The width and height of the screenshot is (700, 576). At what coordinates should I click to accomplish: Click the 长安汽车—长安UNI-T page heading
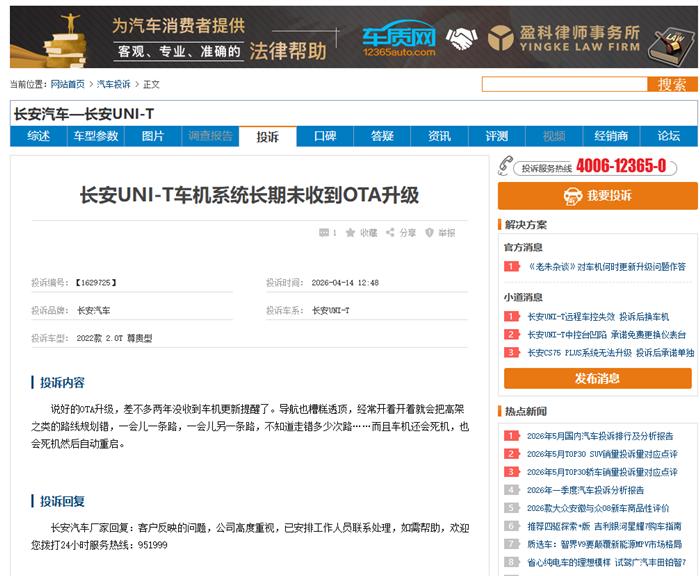[84, 114]
